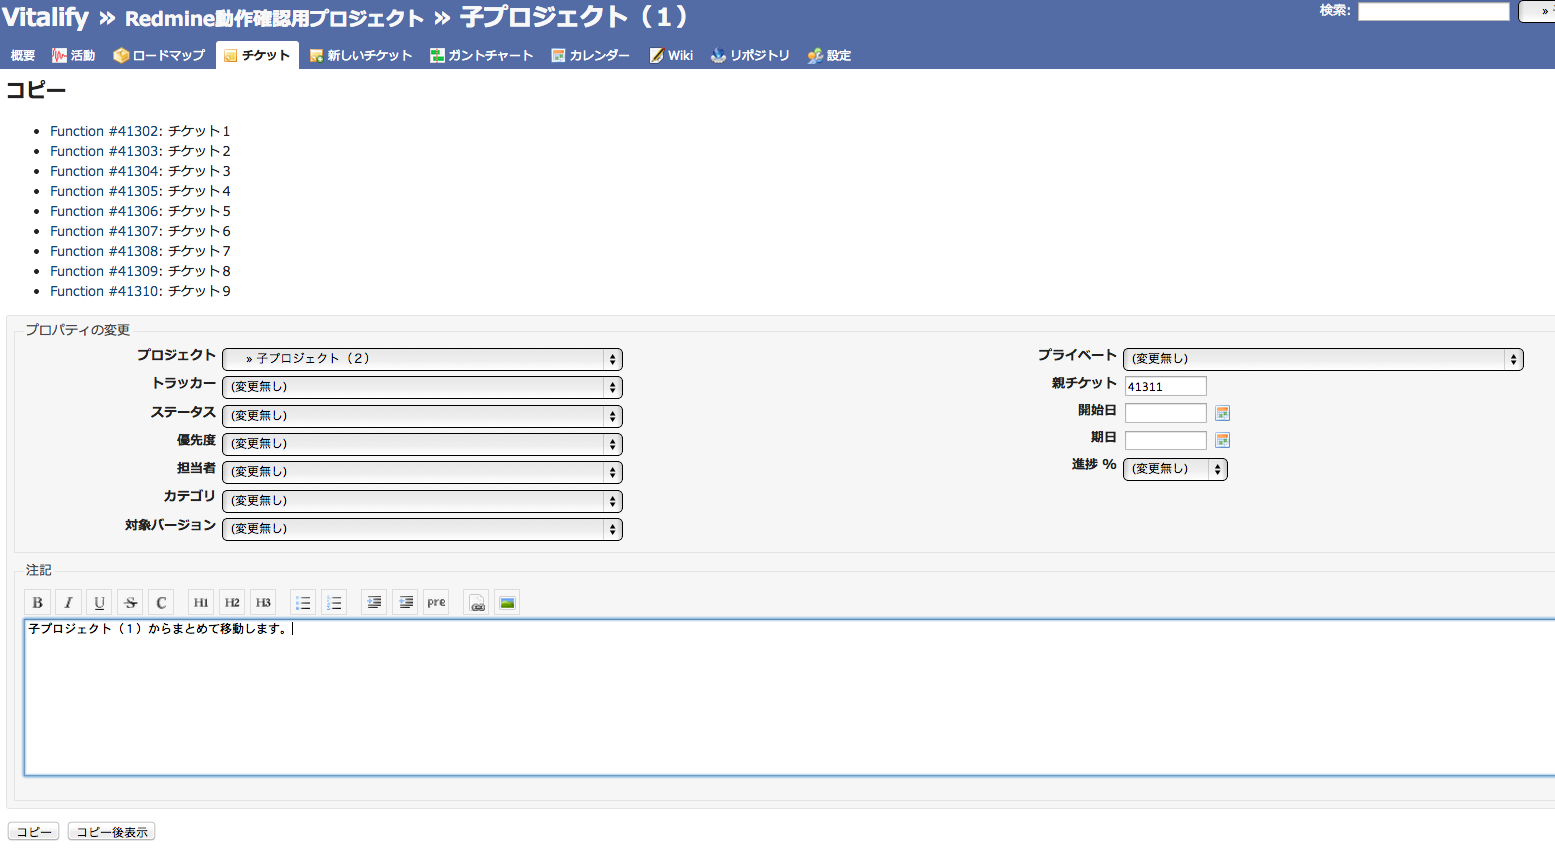Open the カテゴリ dropdown
The width and height of the screenshot is (1555, 852).
(x=422, y=501)
